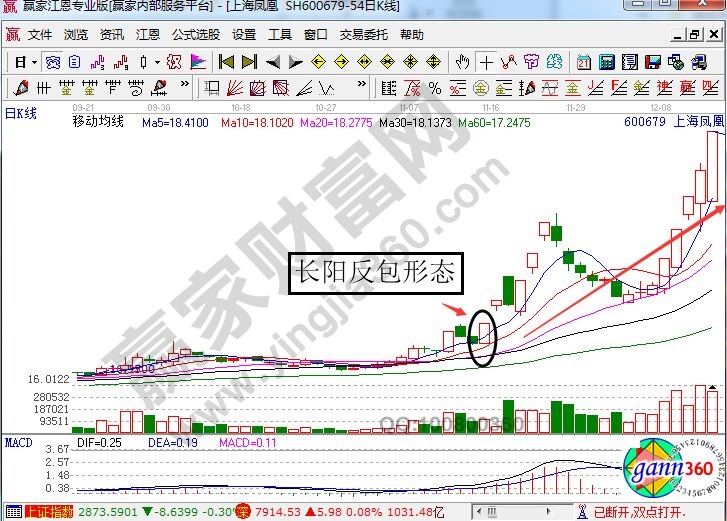This screenshot has width=727, height=521.
Task: Open the 日 period dropdown
Action: (24, 62)
